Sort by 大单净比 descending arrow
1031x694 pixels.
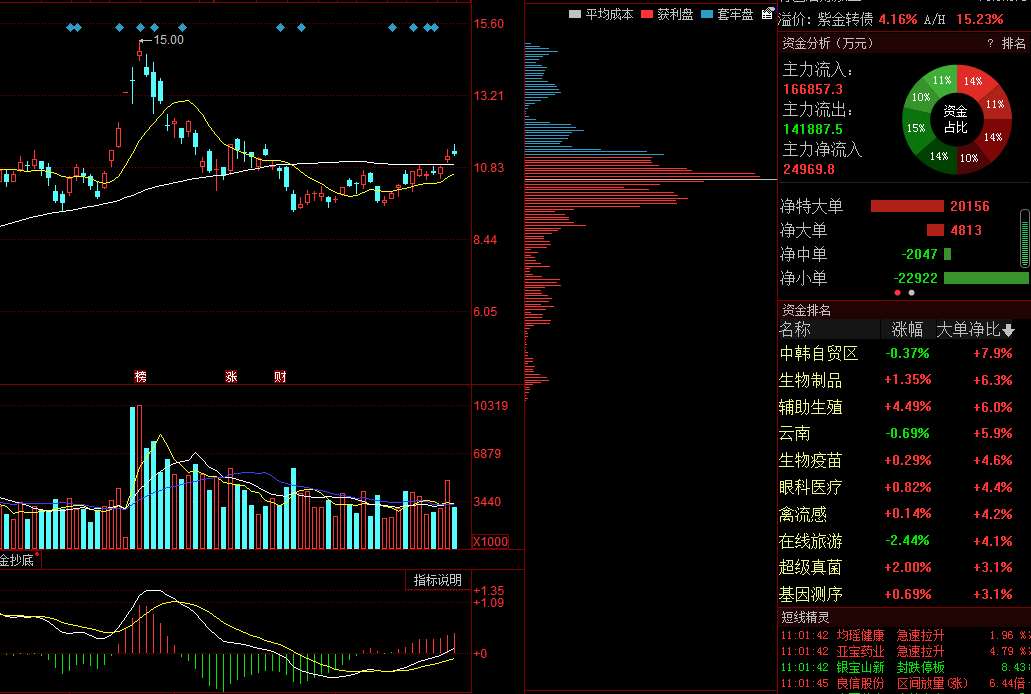click(1009, 330)
